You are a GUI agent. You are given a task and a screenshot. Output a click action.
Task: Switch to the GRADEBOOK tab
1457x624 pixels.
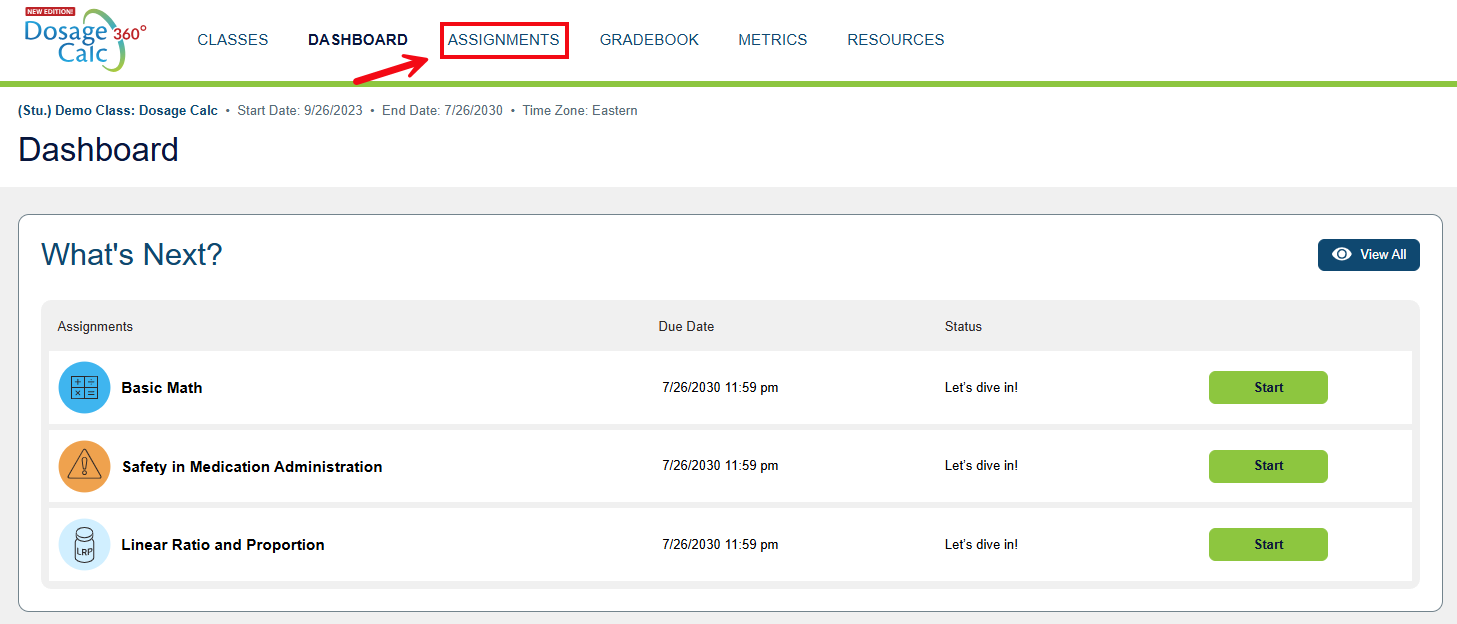(x=649, y=40)
